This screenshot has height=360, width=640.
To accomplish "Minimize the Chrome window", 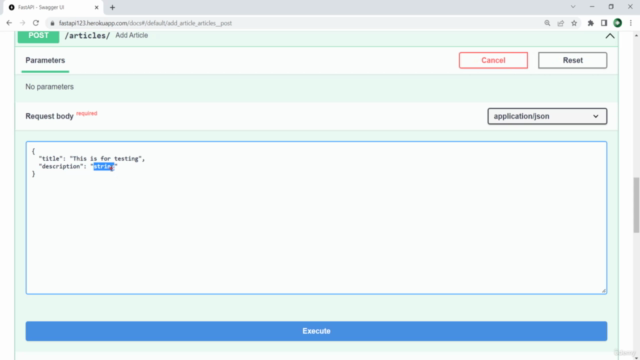I will (592, 7).
